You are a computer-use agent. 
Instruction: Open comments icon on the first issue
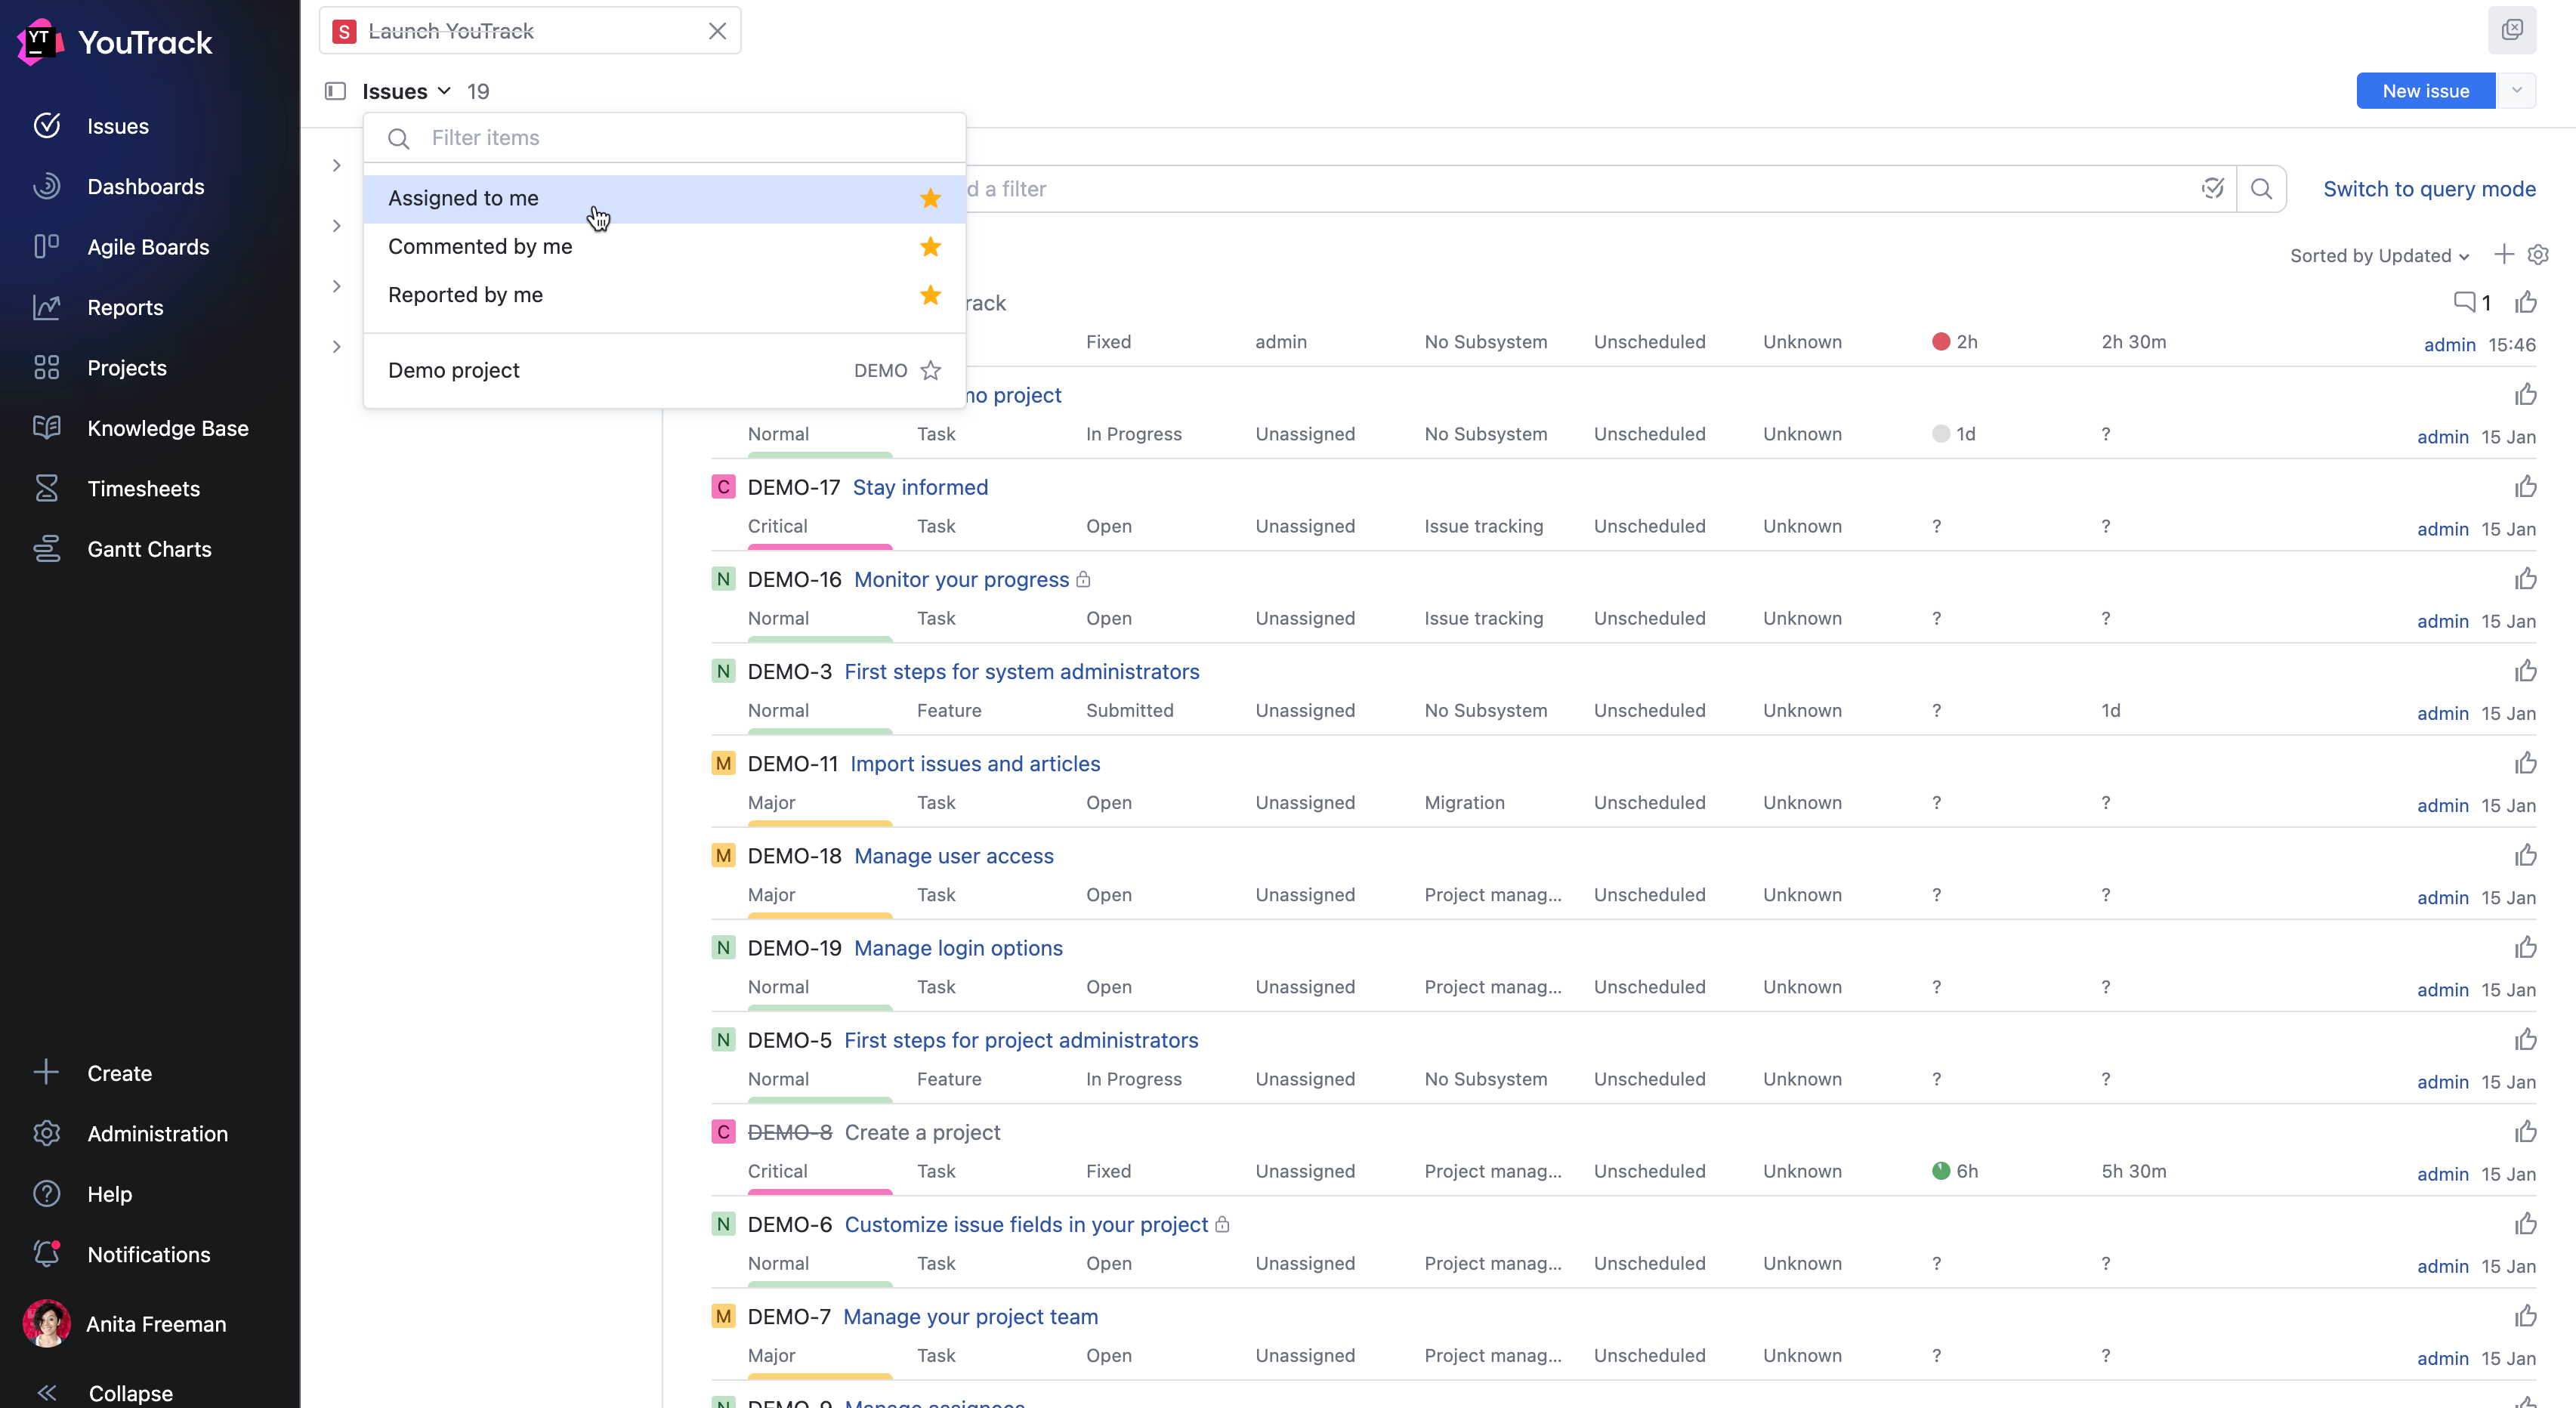click(x=2464, y=302)
